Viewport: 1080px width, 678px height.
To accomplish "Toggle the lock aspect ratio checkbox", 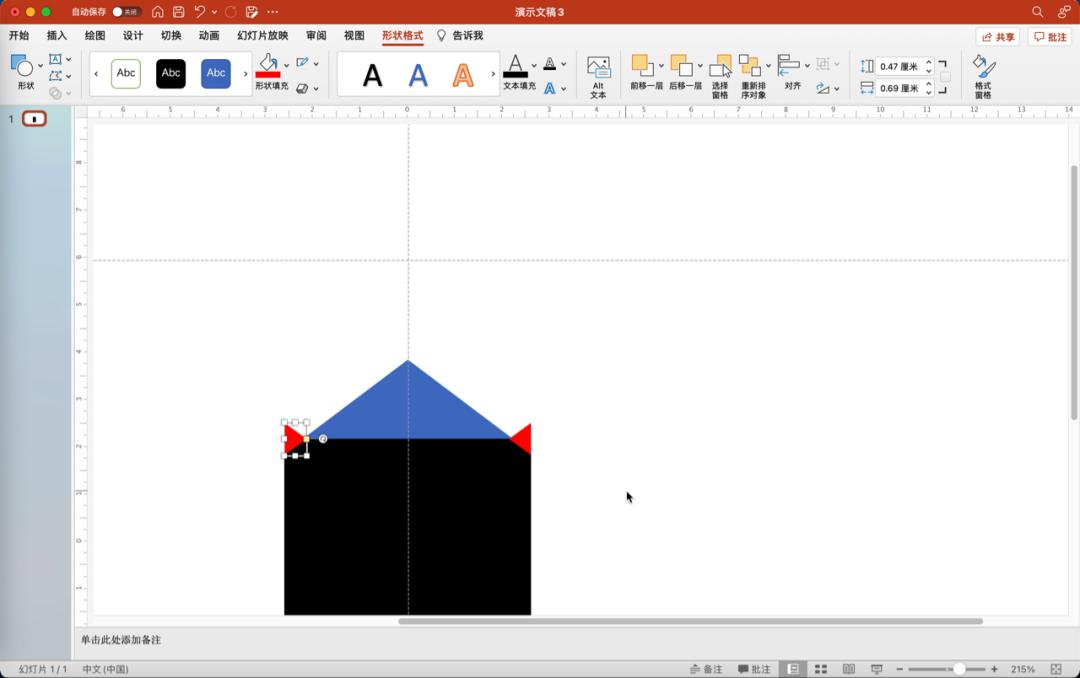I will pyautogui.click(x=945, y=77).
